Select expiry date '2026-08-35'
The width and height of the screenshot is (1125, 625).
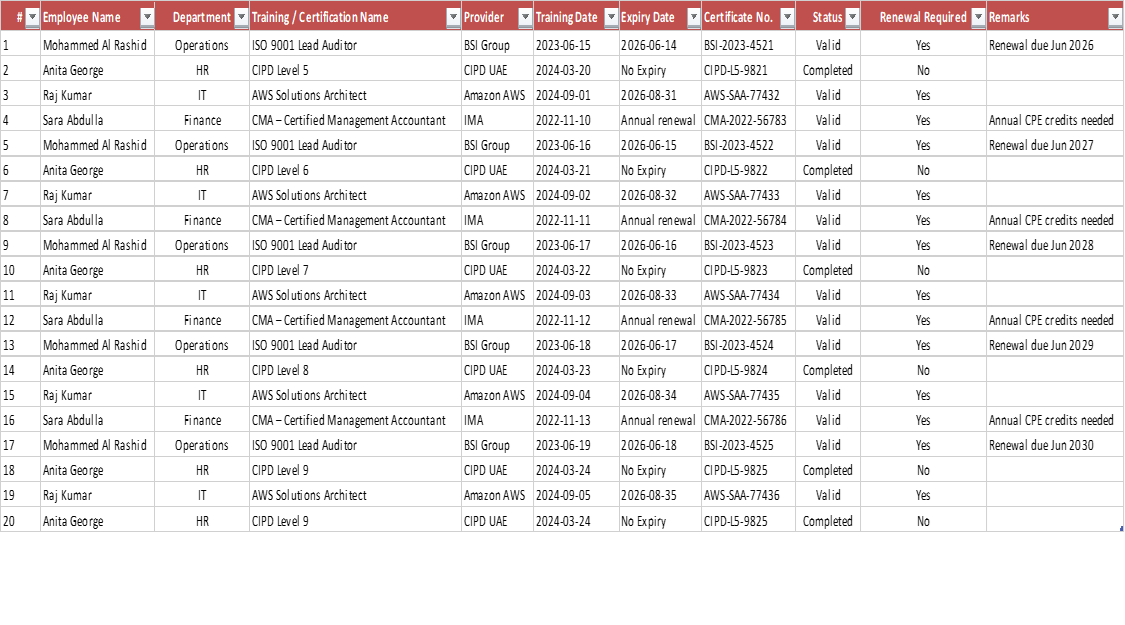(660, 495)
